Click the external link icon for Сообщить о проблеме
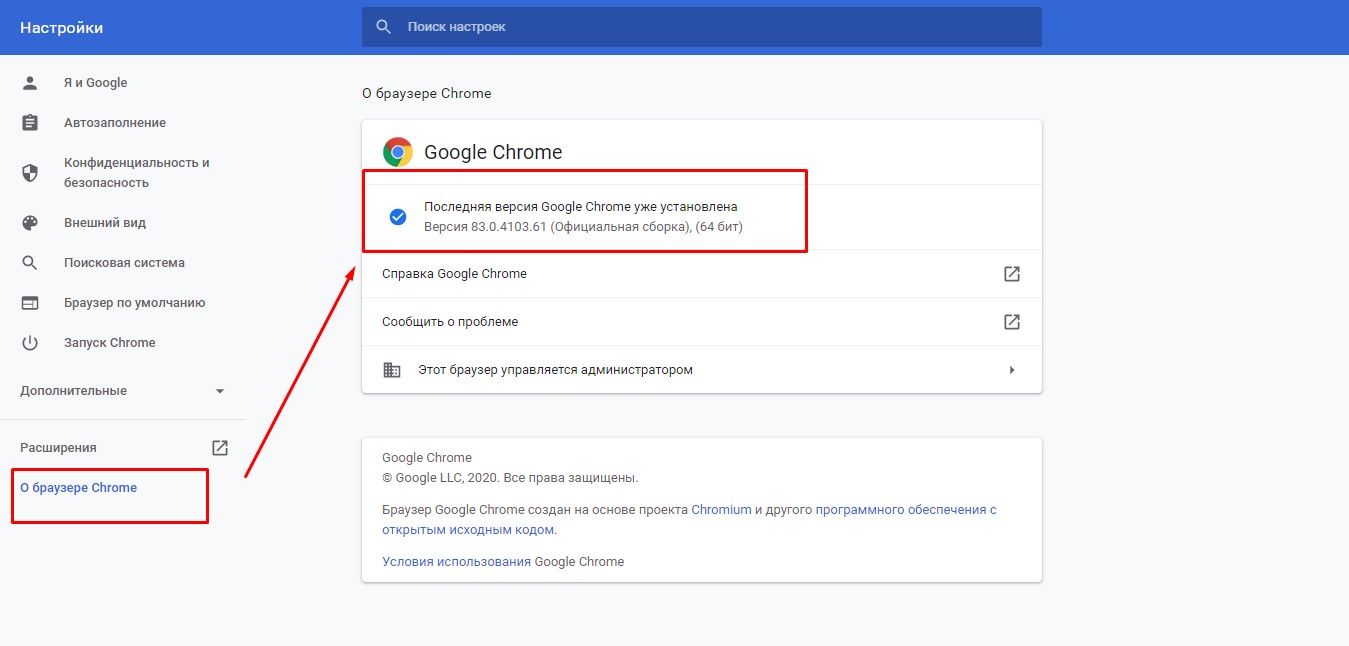 1012,322
